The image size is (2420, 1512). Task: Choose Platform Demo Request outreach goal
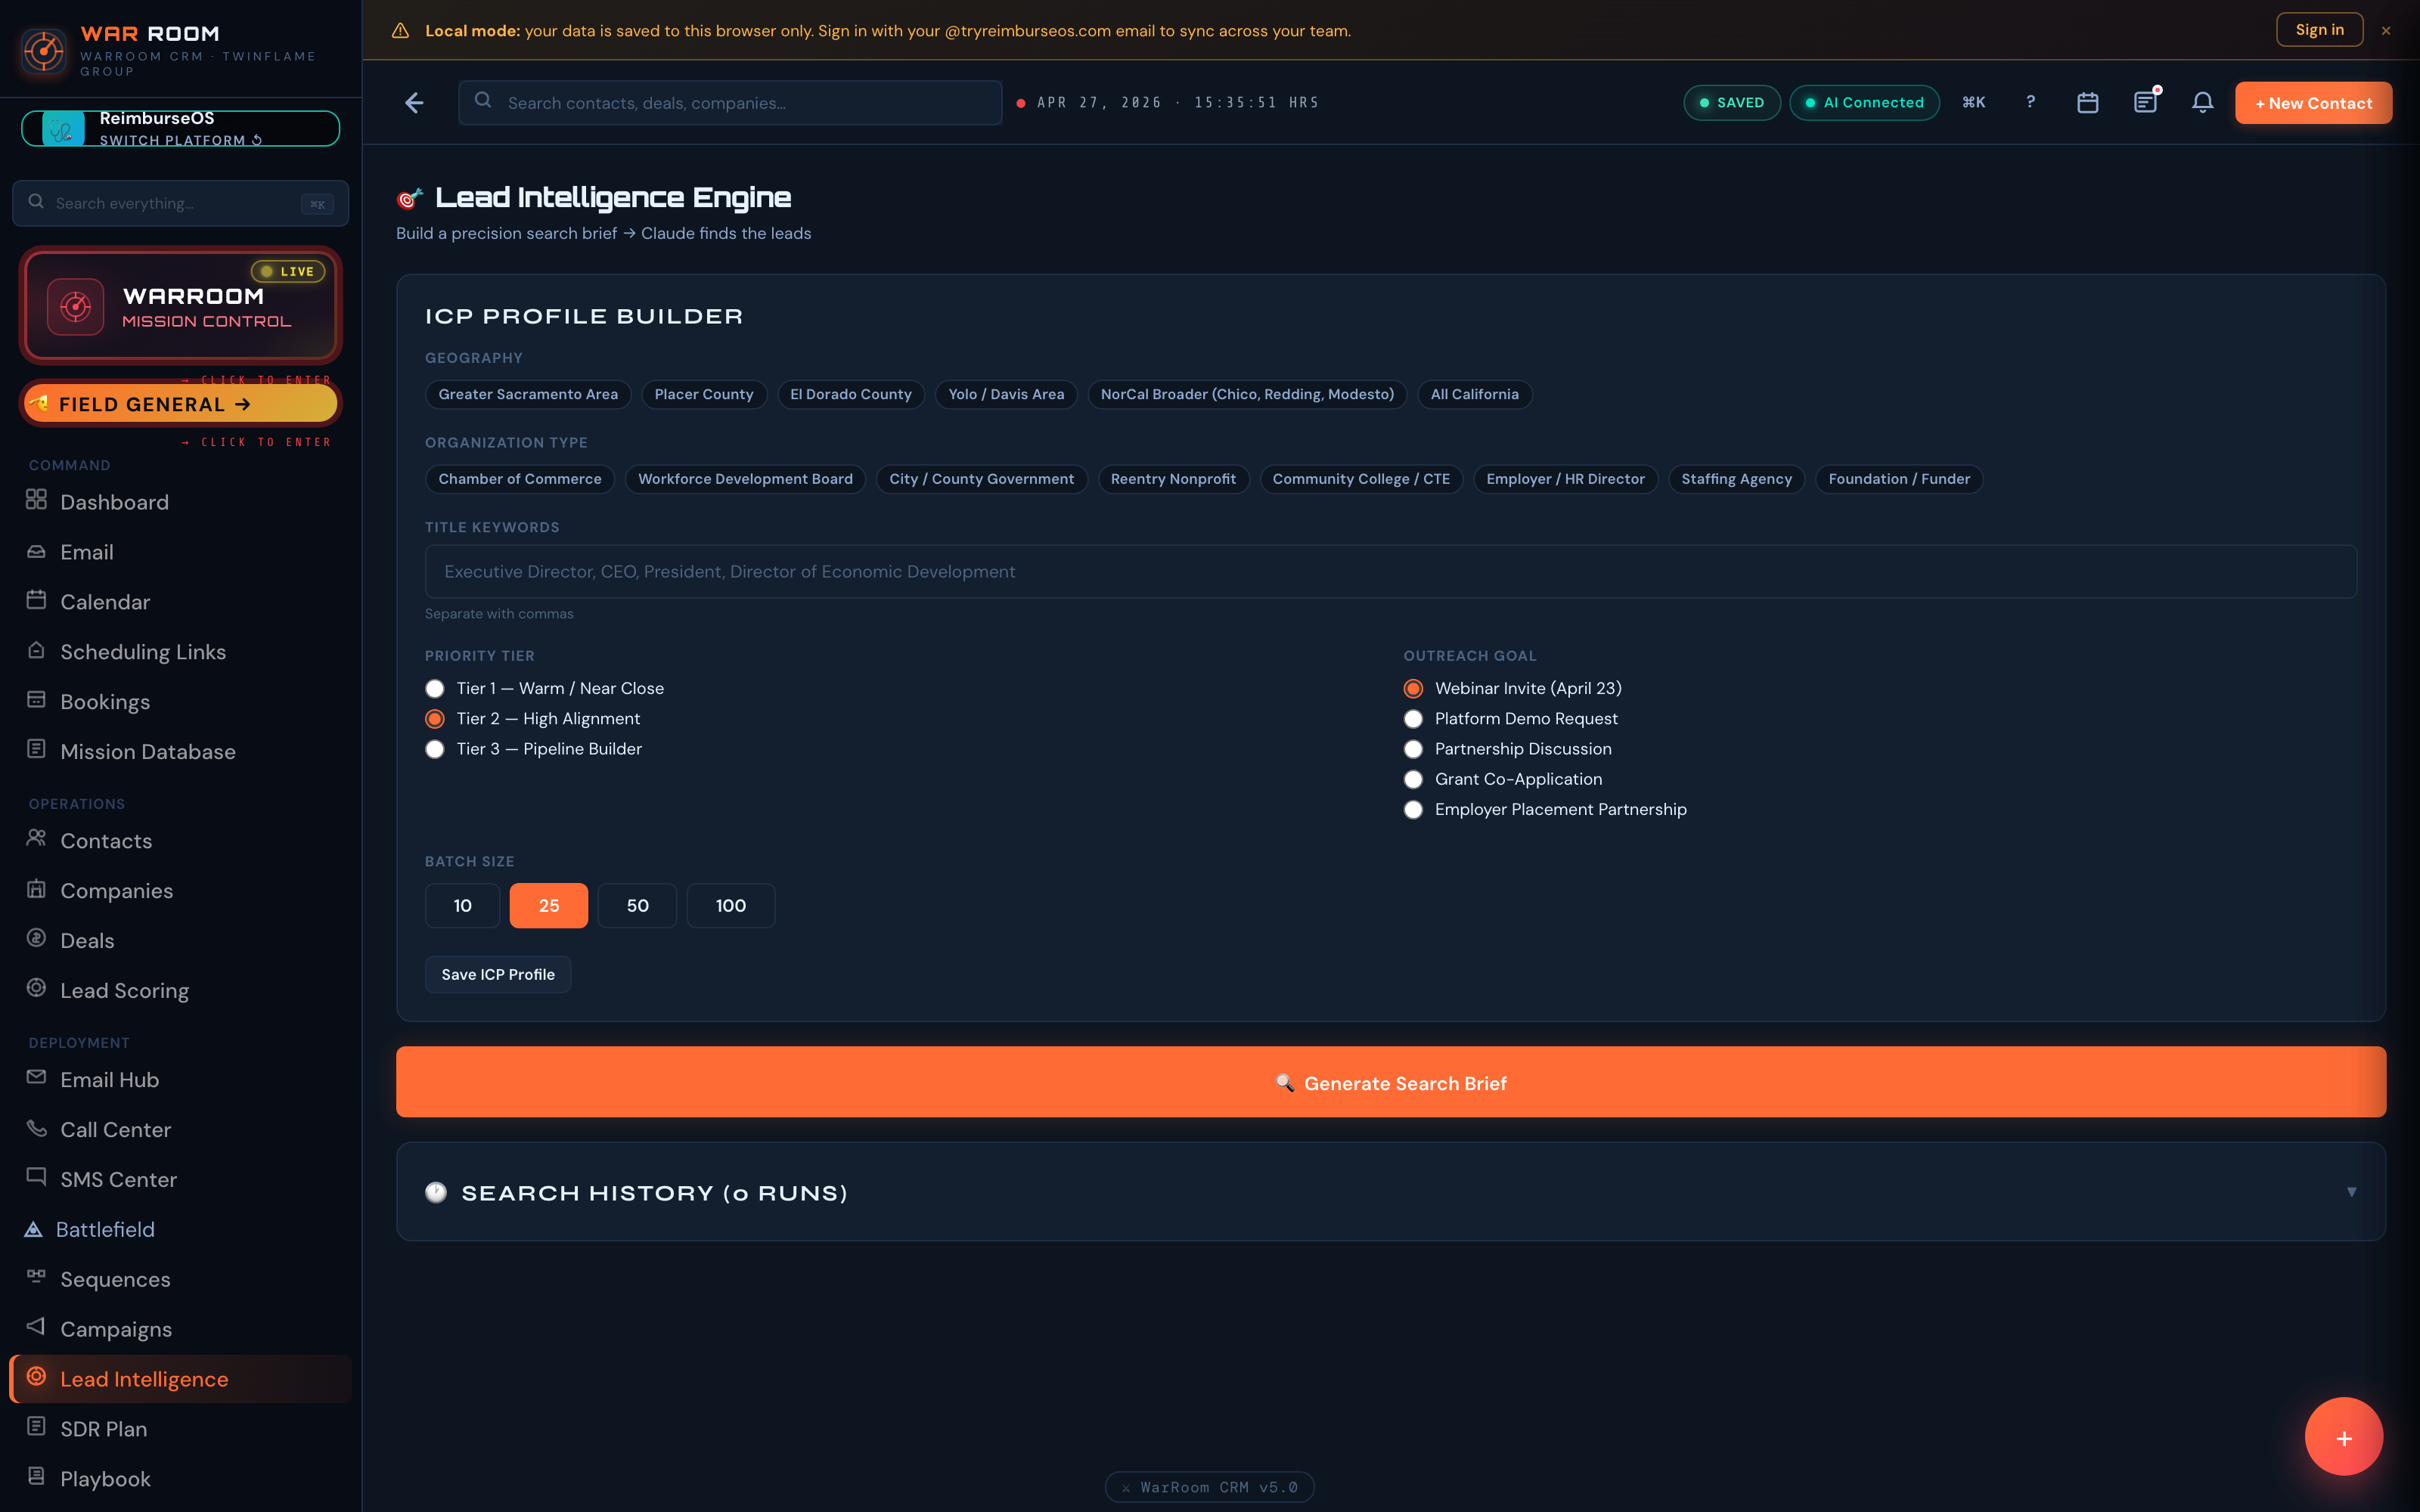[x=1413, y=719]
